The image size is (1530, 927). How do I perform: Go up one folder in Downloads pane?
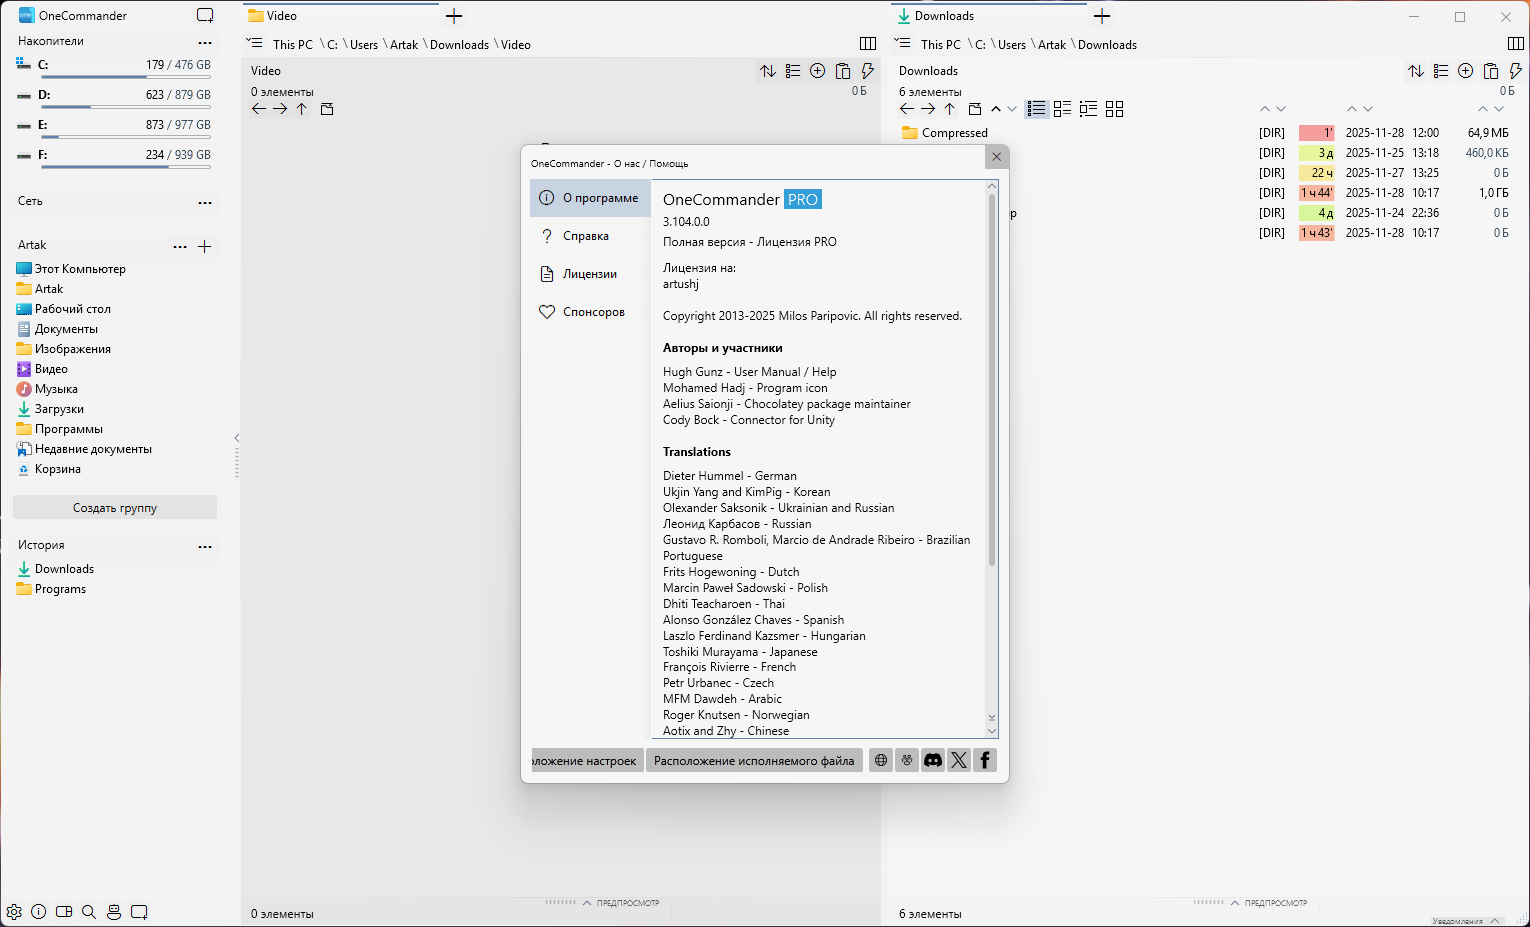[x=950, y=109]
